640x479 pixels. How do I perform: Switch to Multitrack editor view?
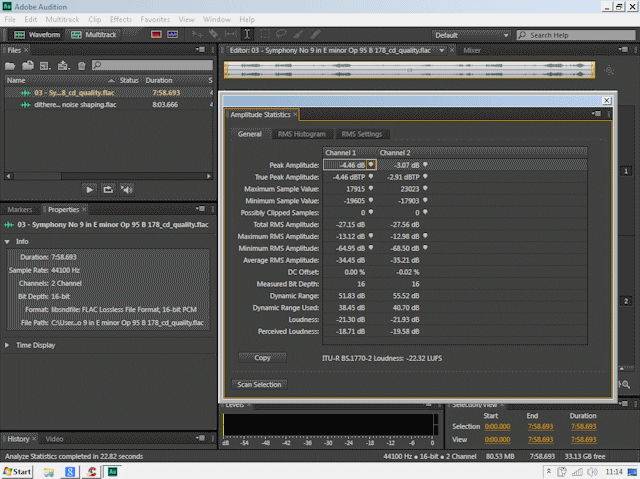coord(99,34)
